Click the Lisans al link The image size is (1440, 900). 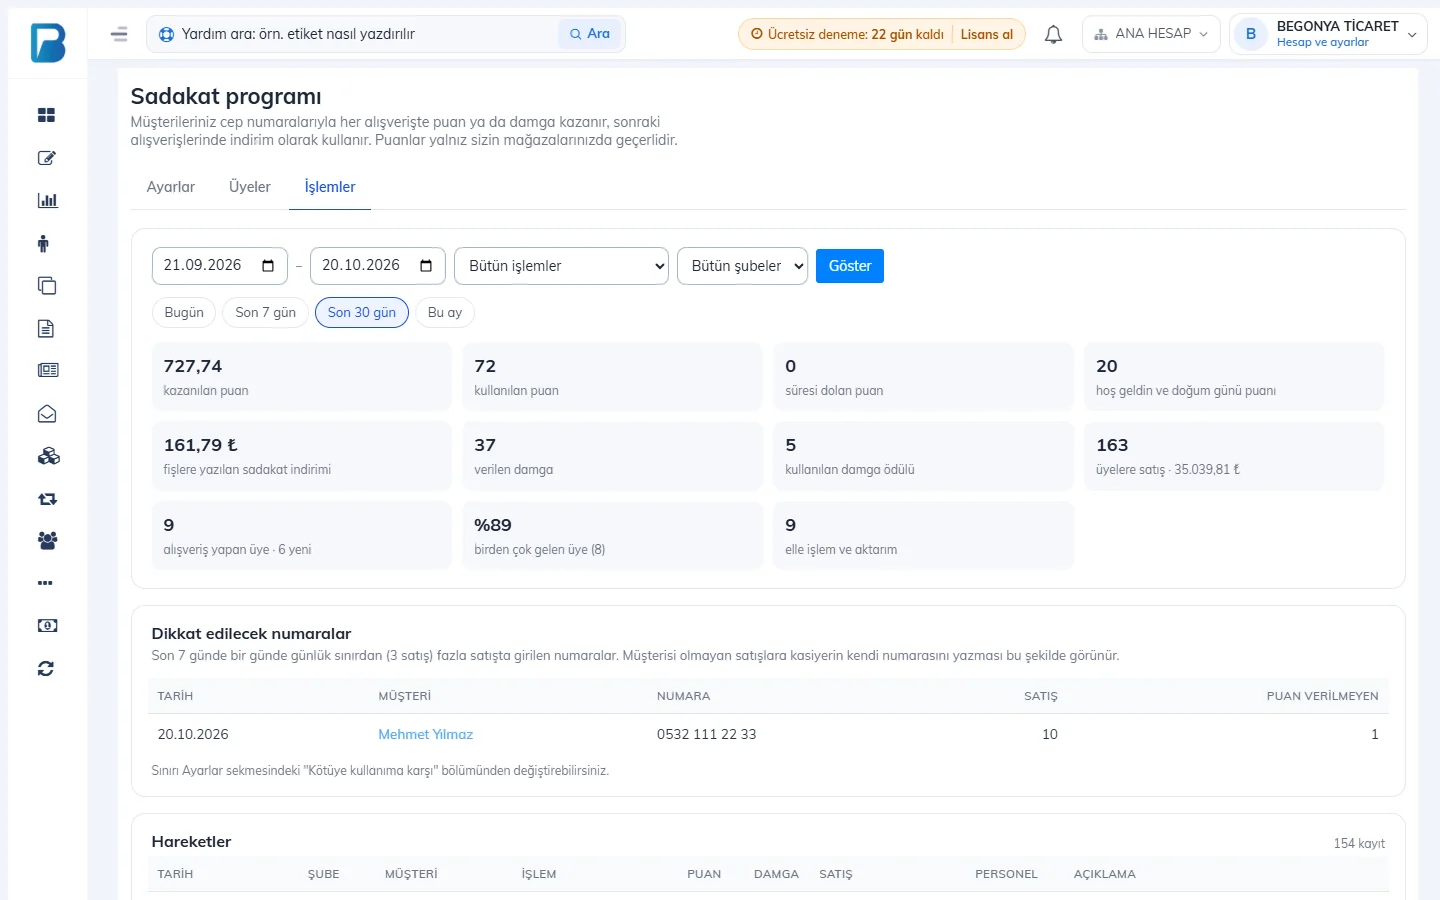pyautogui.click(x=987, y=34)
